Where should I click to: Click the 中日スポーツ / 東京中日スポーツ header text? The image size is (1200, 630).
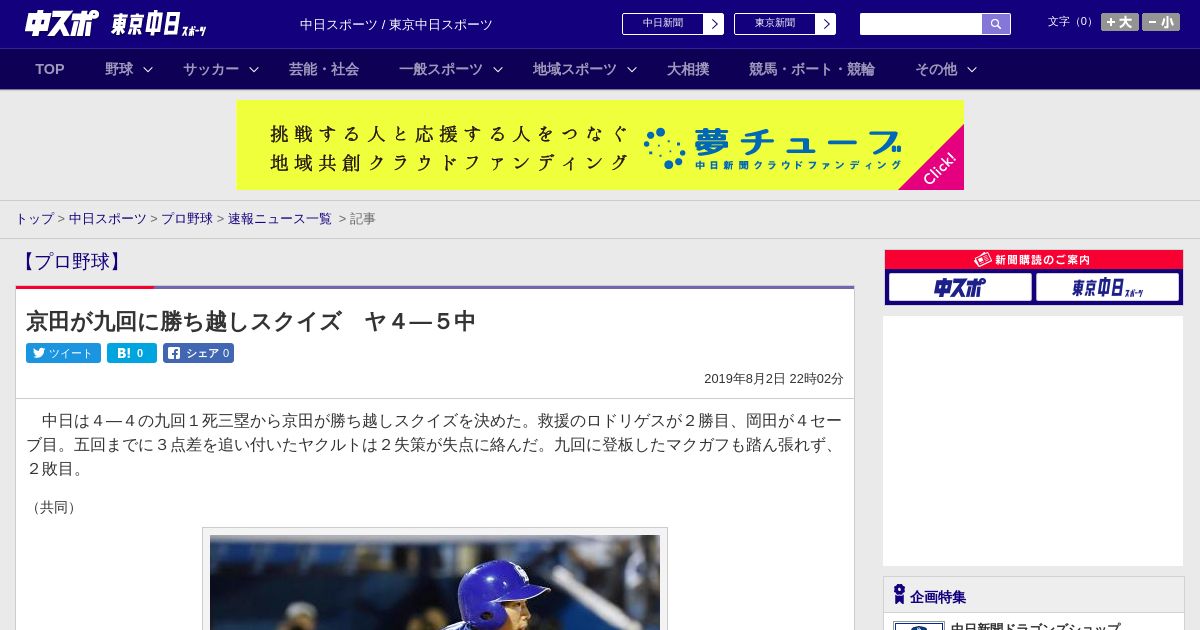tap(396, 25)
